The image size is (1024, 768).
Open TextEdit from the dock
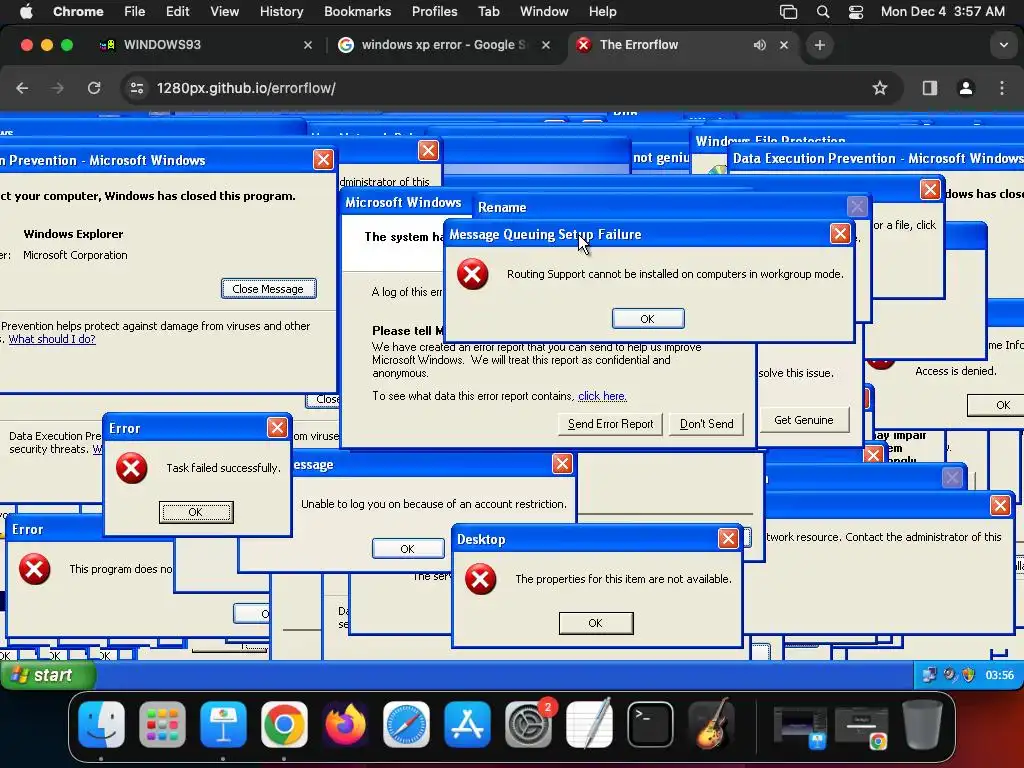[x=590, y=724]
